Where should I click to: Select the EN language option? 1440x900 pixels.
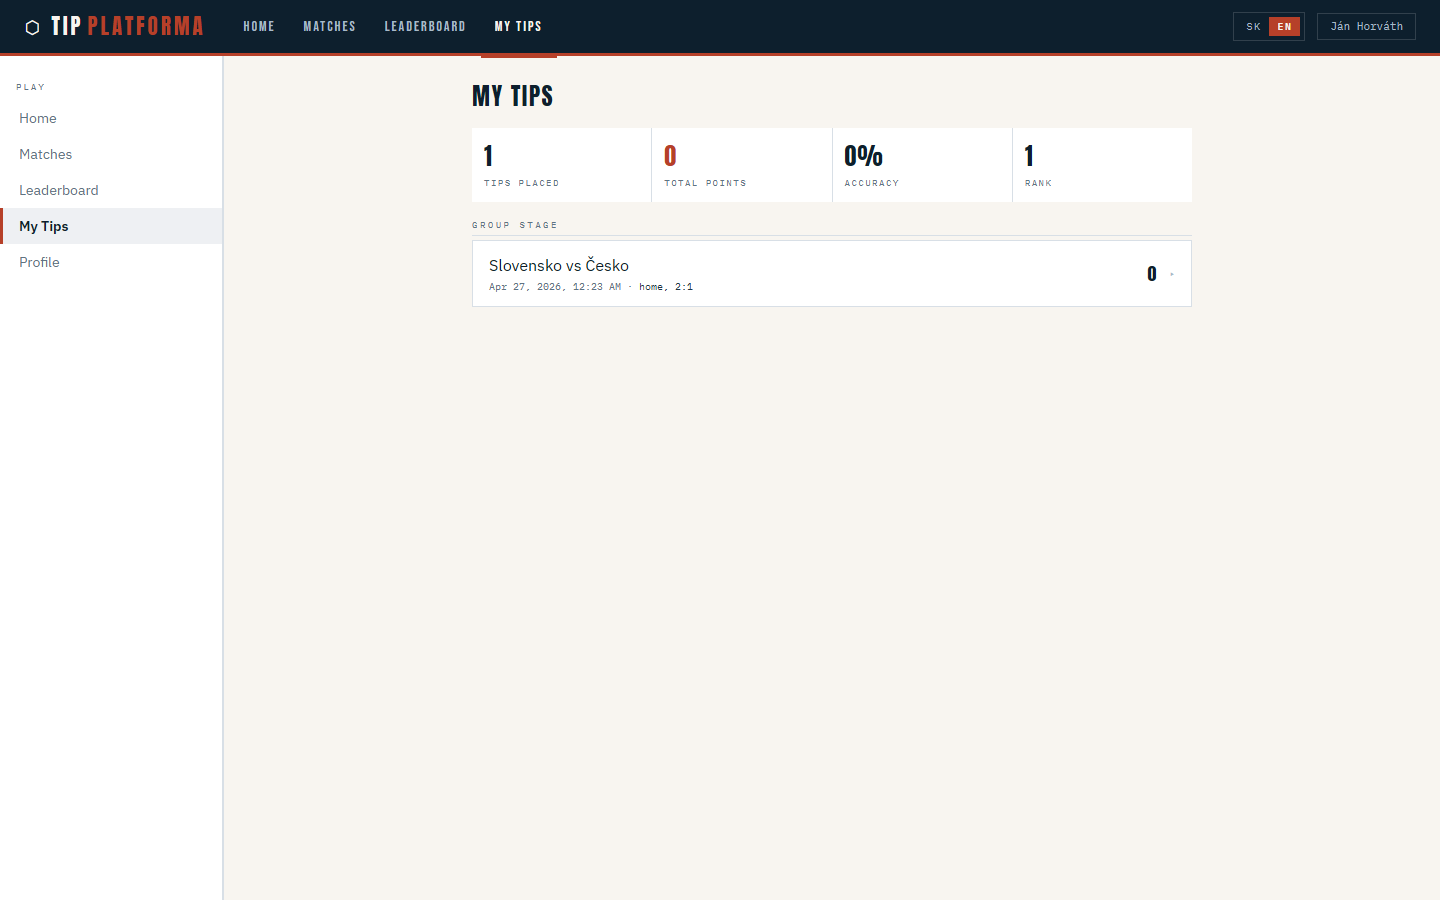click(x=1284, y=26)
